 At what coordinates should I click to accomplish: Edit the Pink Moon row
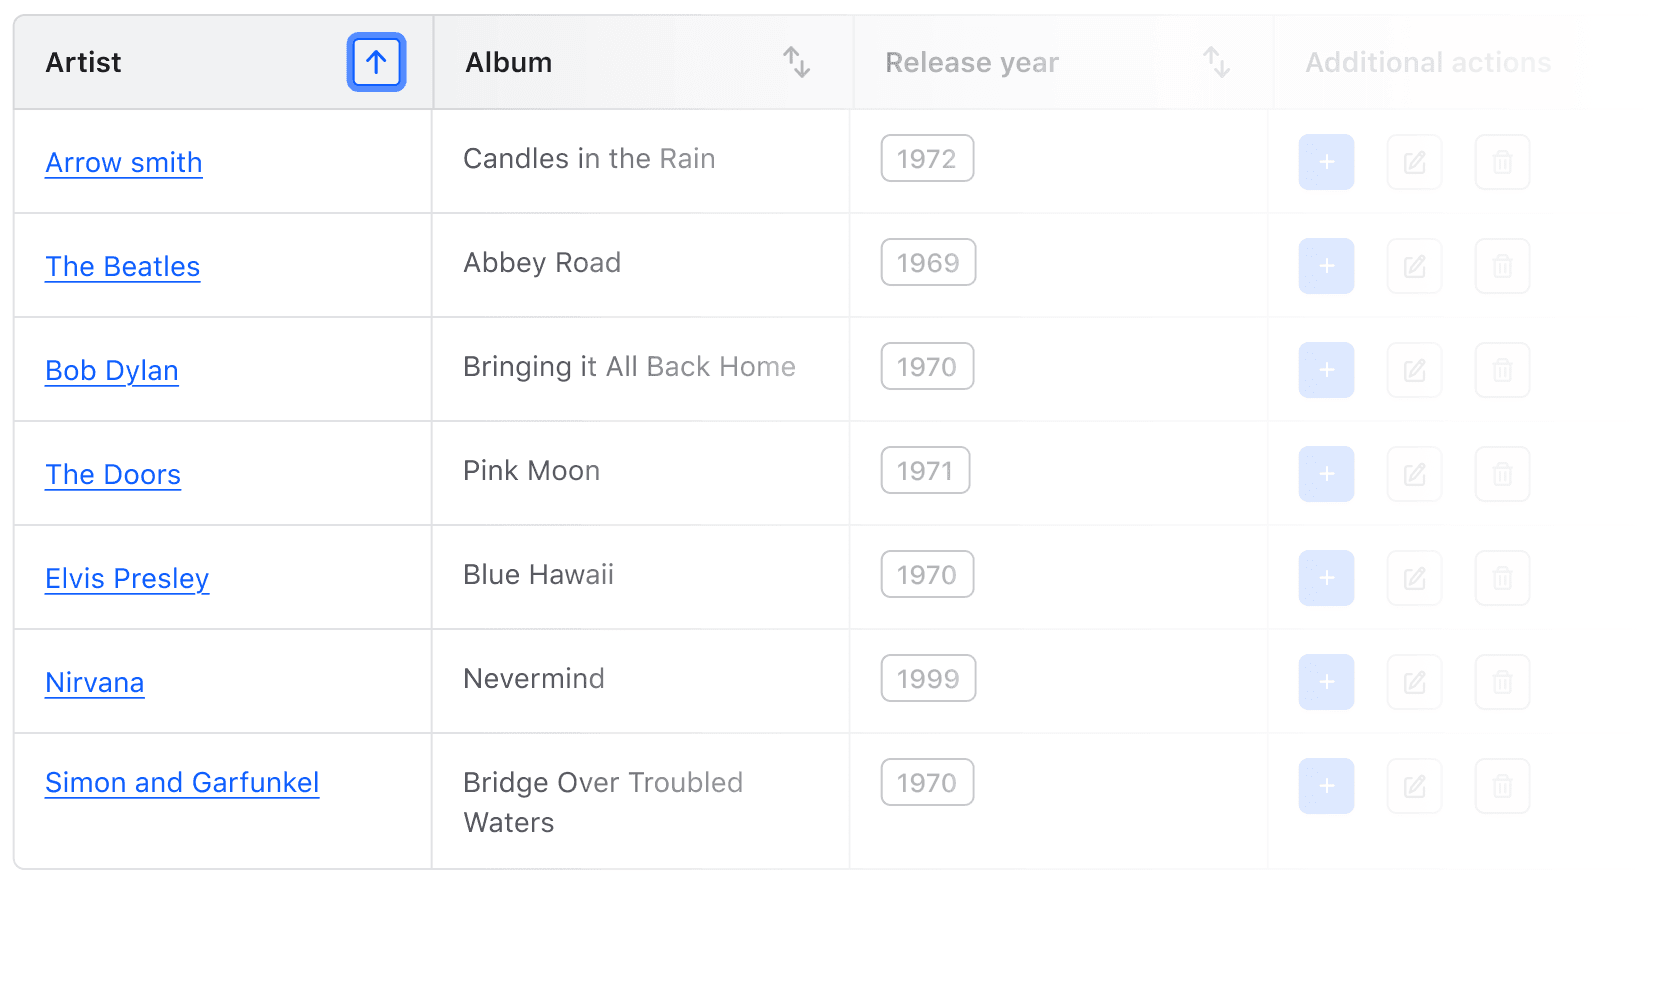(x=1414, y=474)
